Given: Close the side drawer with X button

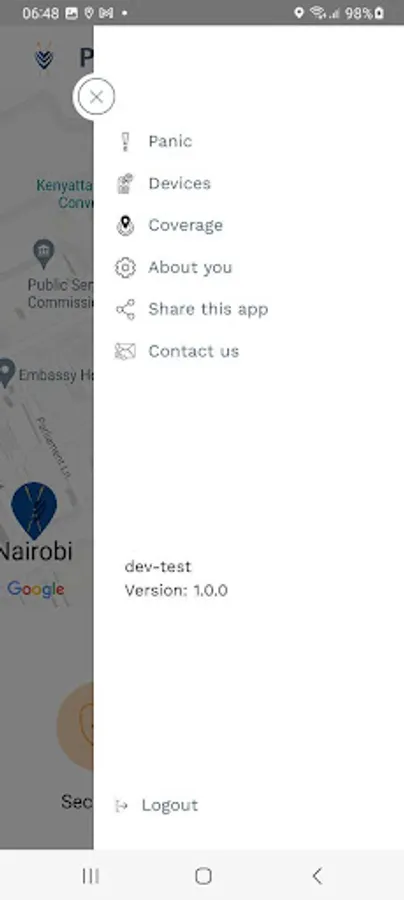Looking at the screenshot, I should (x=96, y=97).
